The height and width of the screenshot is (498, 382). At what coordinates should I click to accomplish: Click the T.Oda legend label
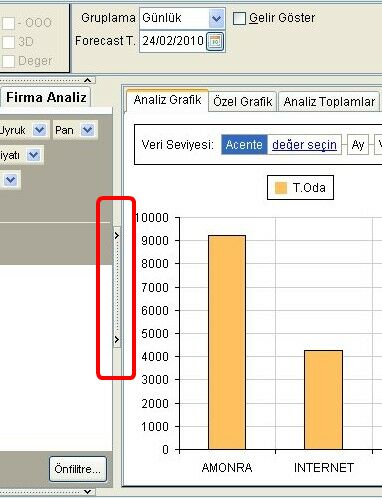coord(309,188)
